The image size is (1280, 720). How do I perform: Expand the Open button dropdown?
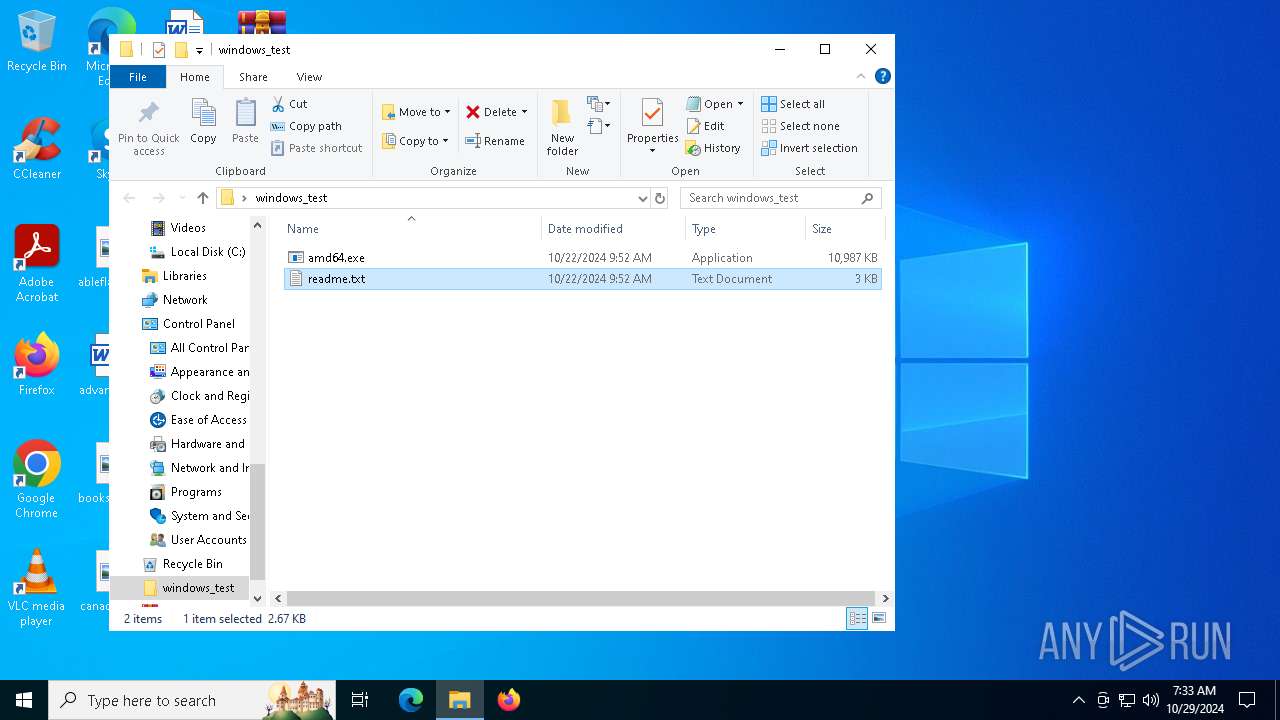click(740, 104)
